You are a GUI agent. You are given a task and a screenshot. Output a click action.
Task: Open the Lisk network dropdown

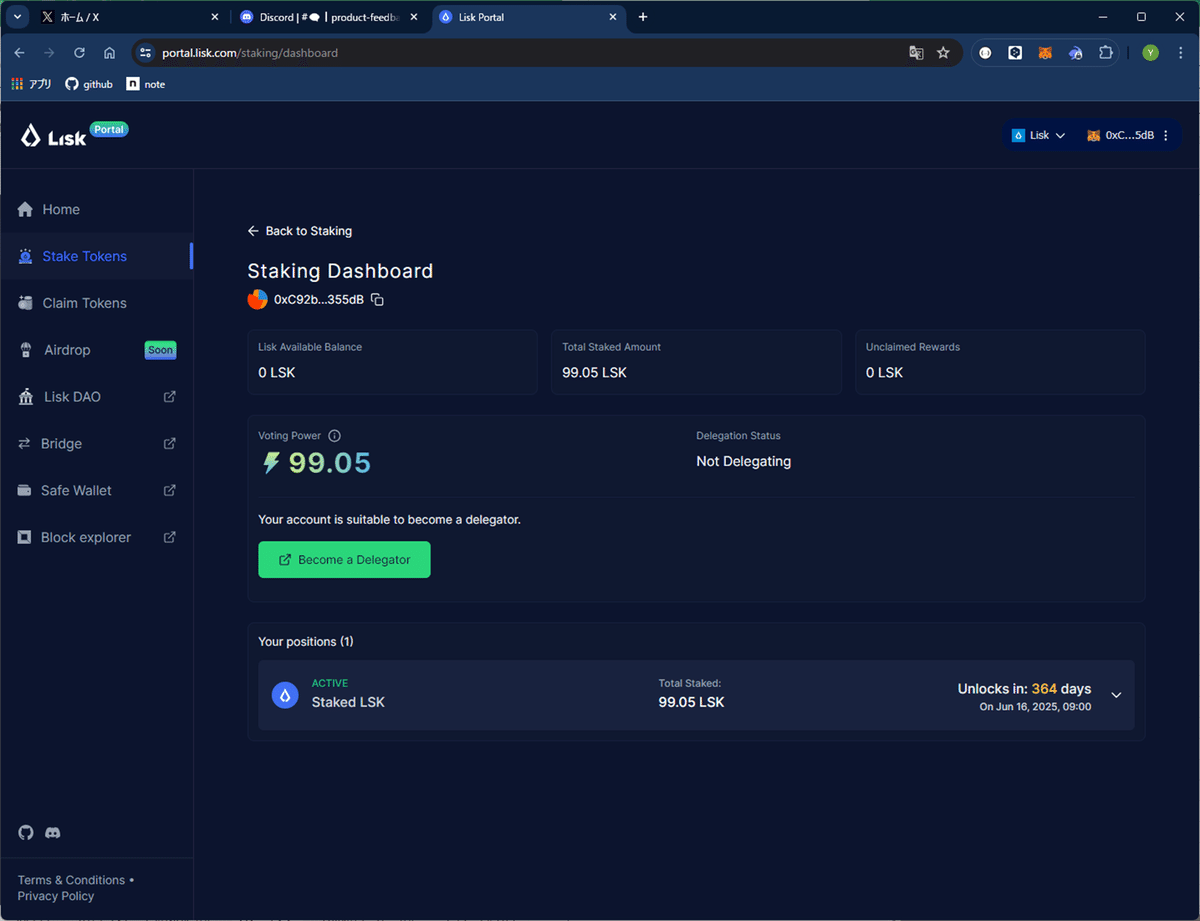tap(1038, 135)
